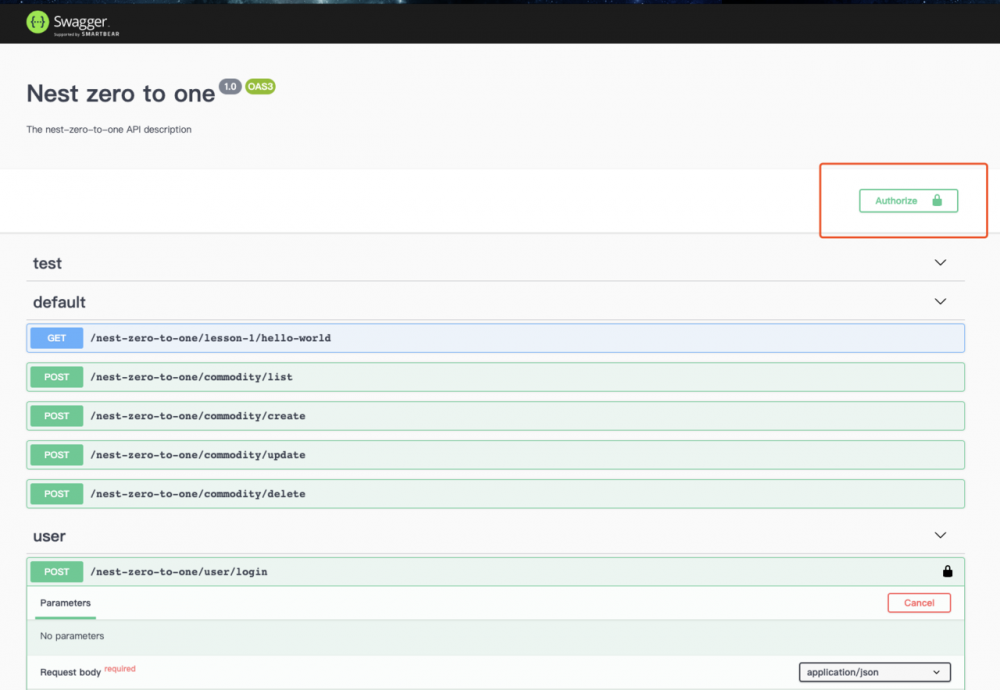Expand POST commodity/list endpoint
This screenshot has height=690, width=1000.
click(496, 377)
